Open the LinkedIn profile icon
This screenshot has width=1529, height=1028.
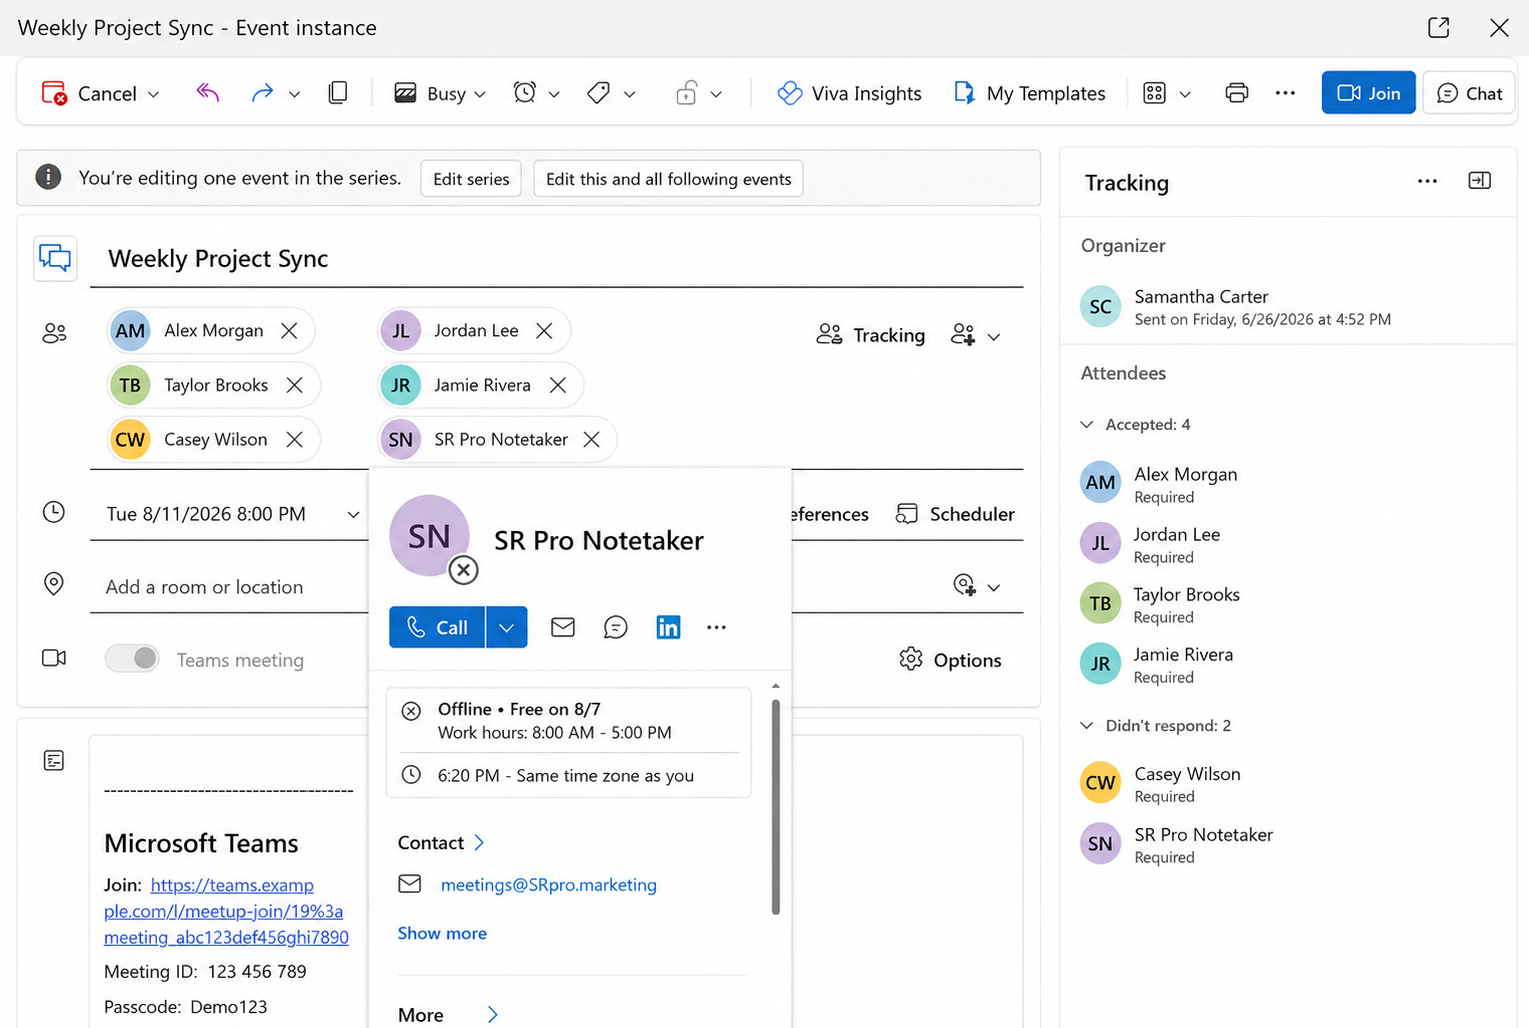point(668,627)
